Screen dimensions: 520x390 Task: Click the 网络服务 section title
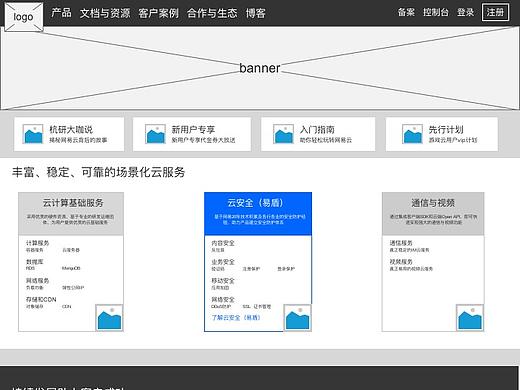(x=38, y=281)
